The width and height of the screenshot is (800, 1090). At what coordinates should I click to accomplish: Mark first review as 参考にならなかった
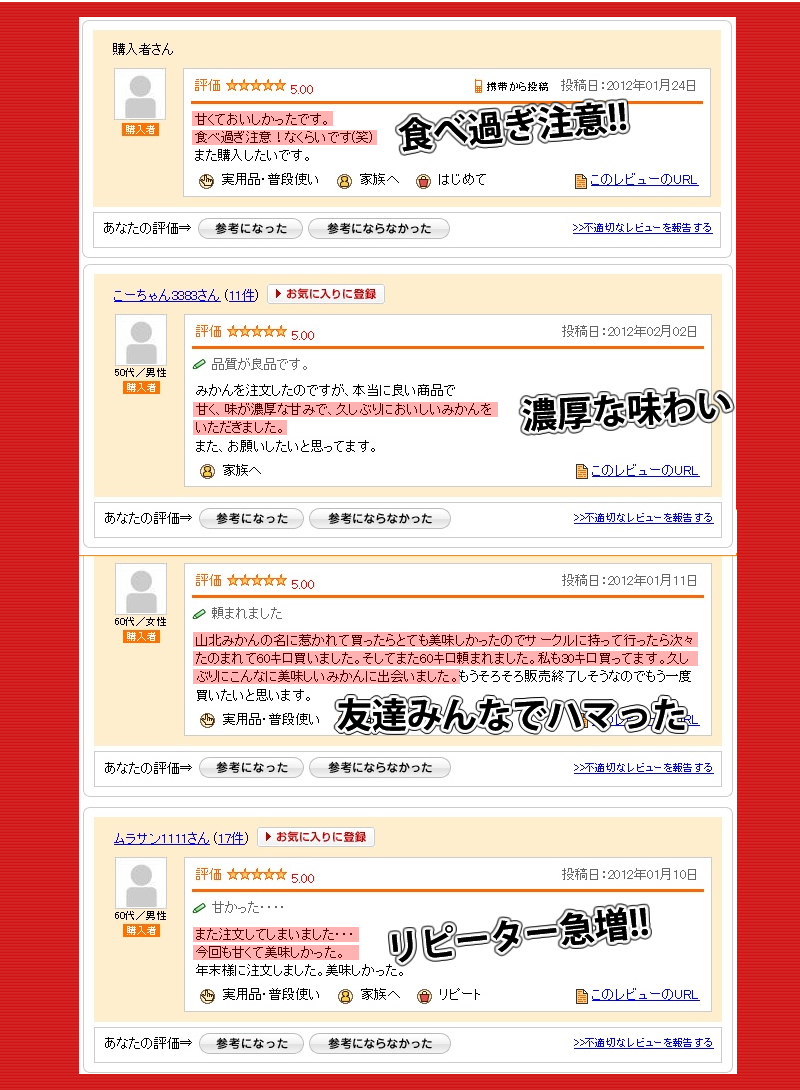[x=379, y=229]
